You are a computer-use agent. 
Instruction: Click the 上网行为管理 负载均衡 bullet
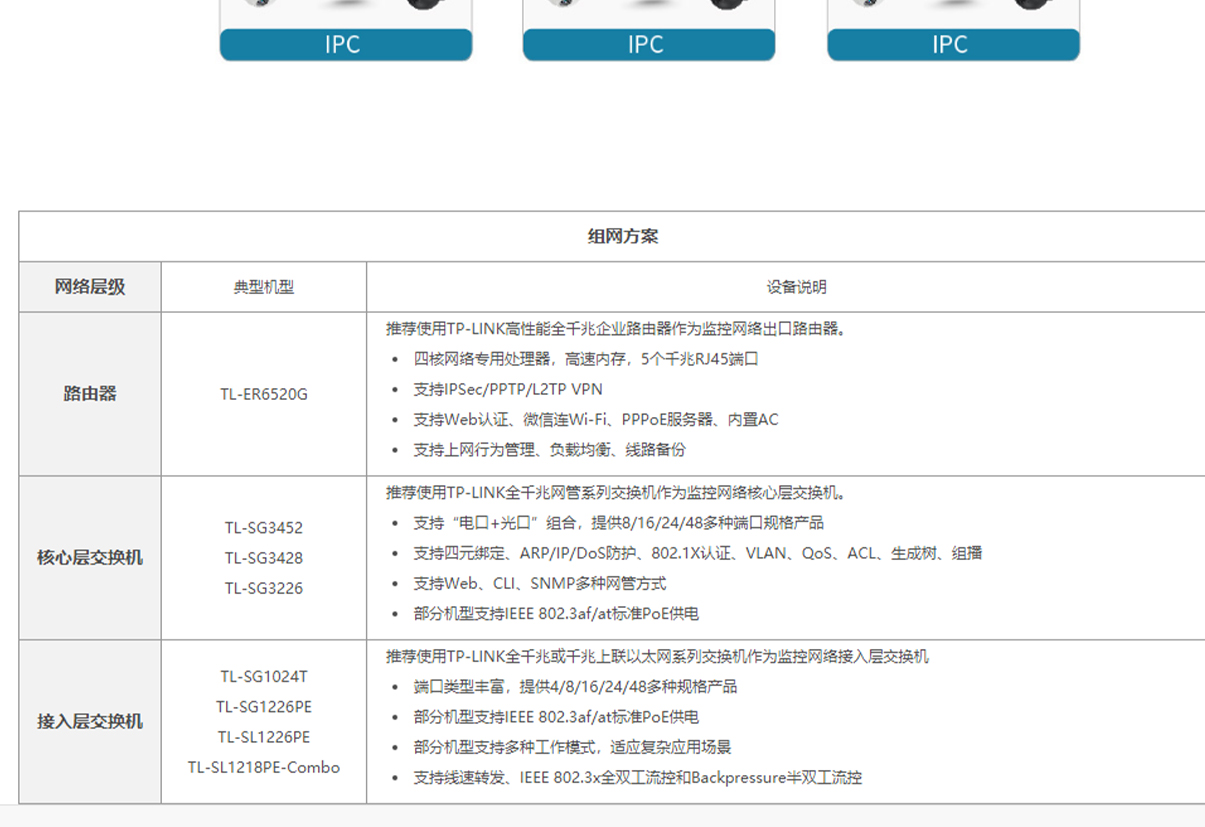click(550, 450)
